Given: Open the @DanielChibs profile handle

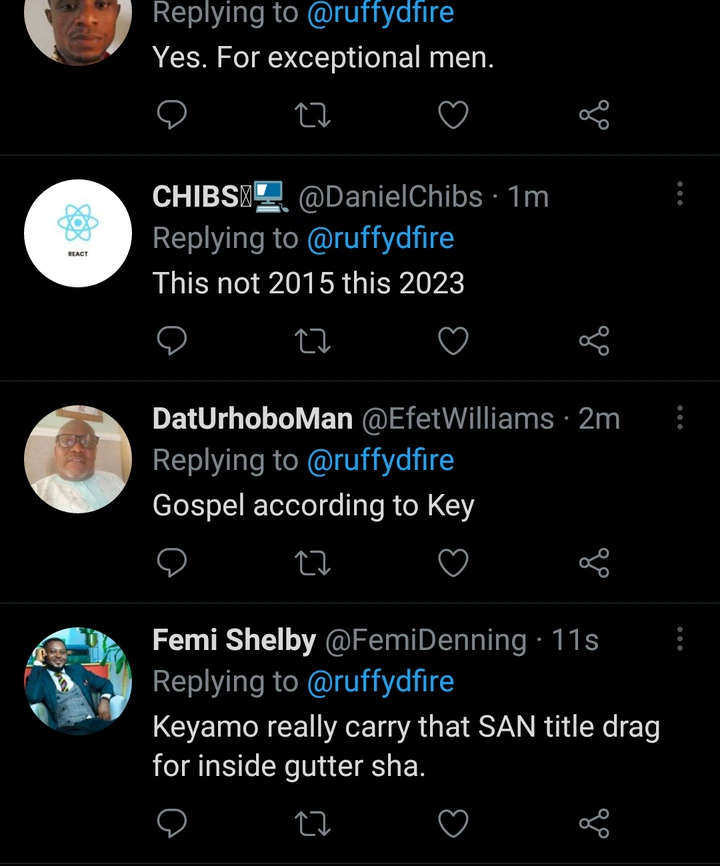Looking at the screenshot, I should 391,197.
